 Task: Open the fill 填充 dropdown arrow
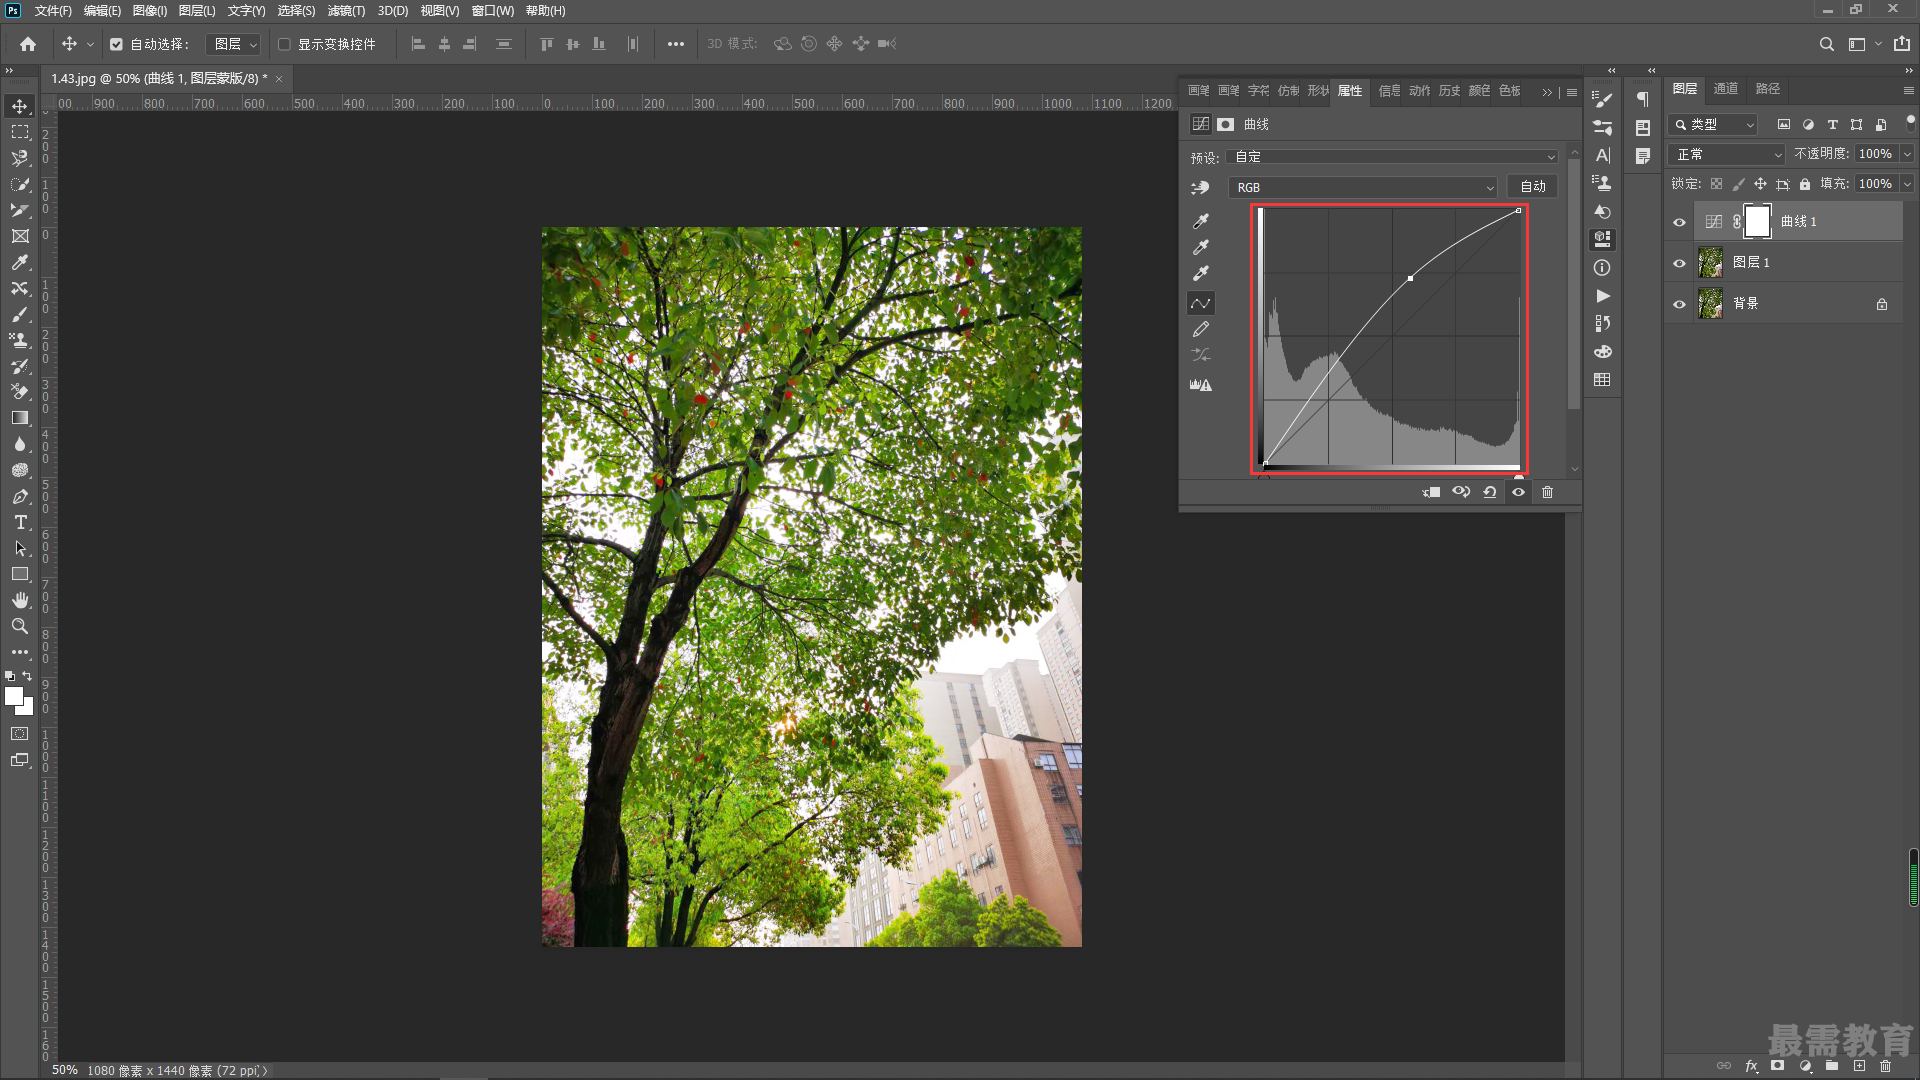1908,184
